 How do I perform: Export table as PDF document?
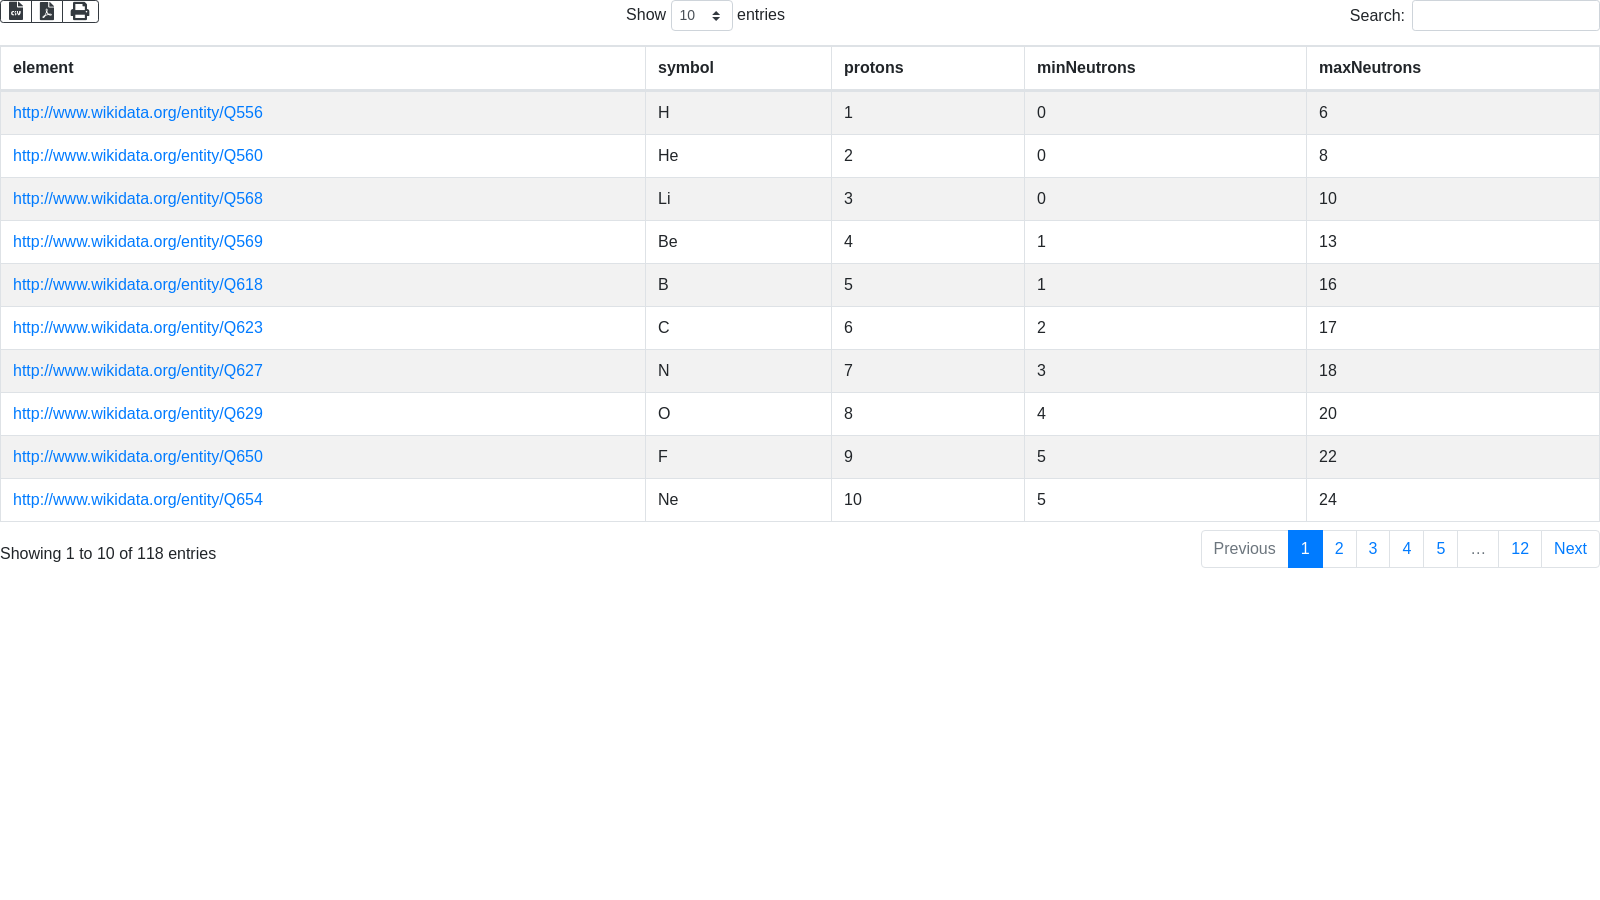(x=47, y=11)
